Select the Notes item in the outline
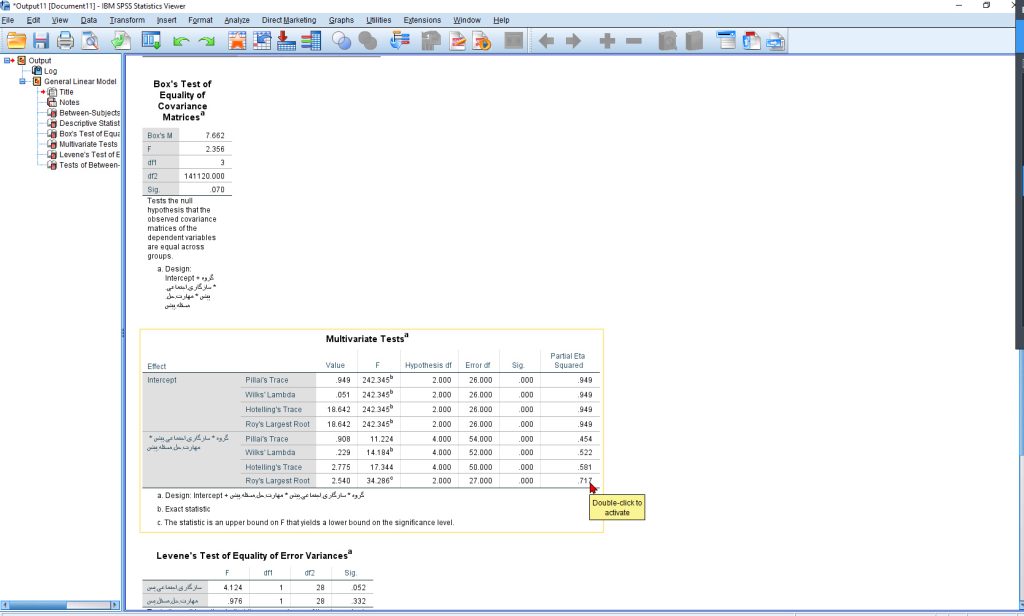Viewport: 1024px width, 616px height. click(69, 103)
